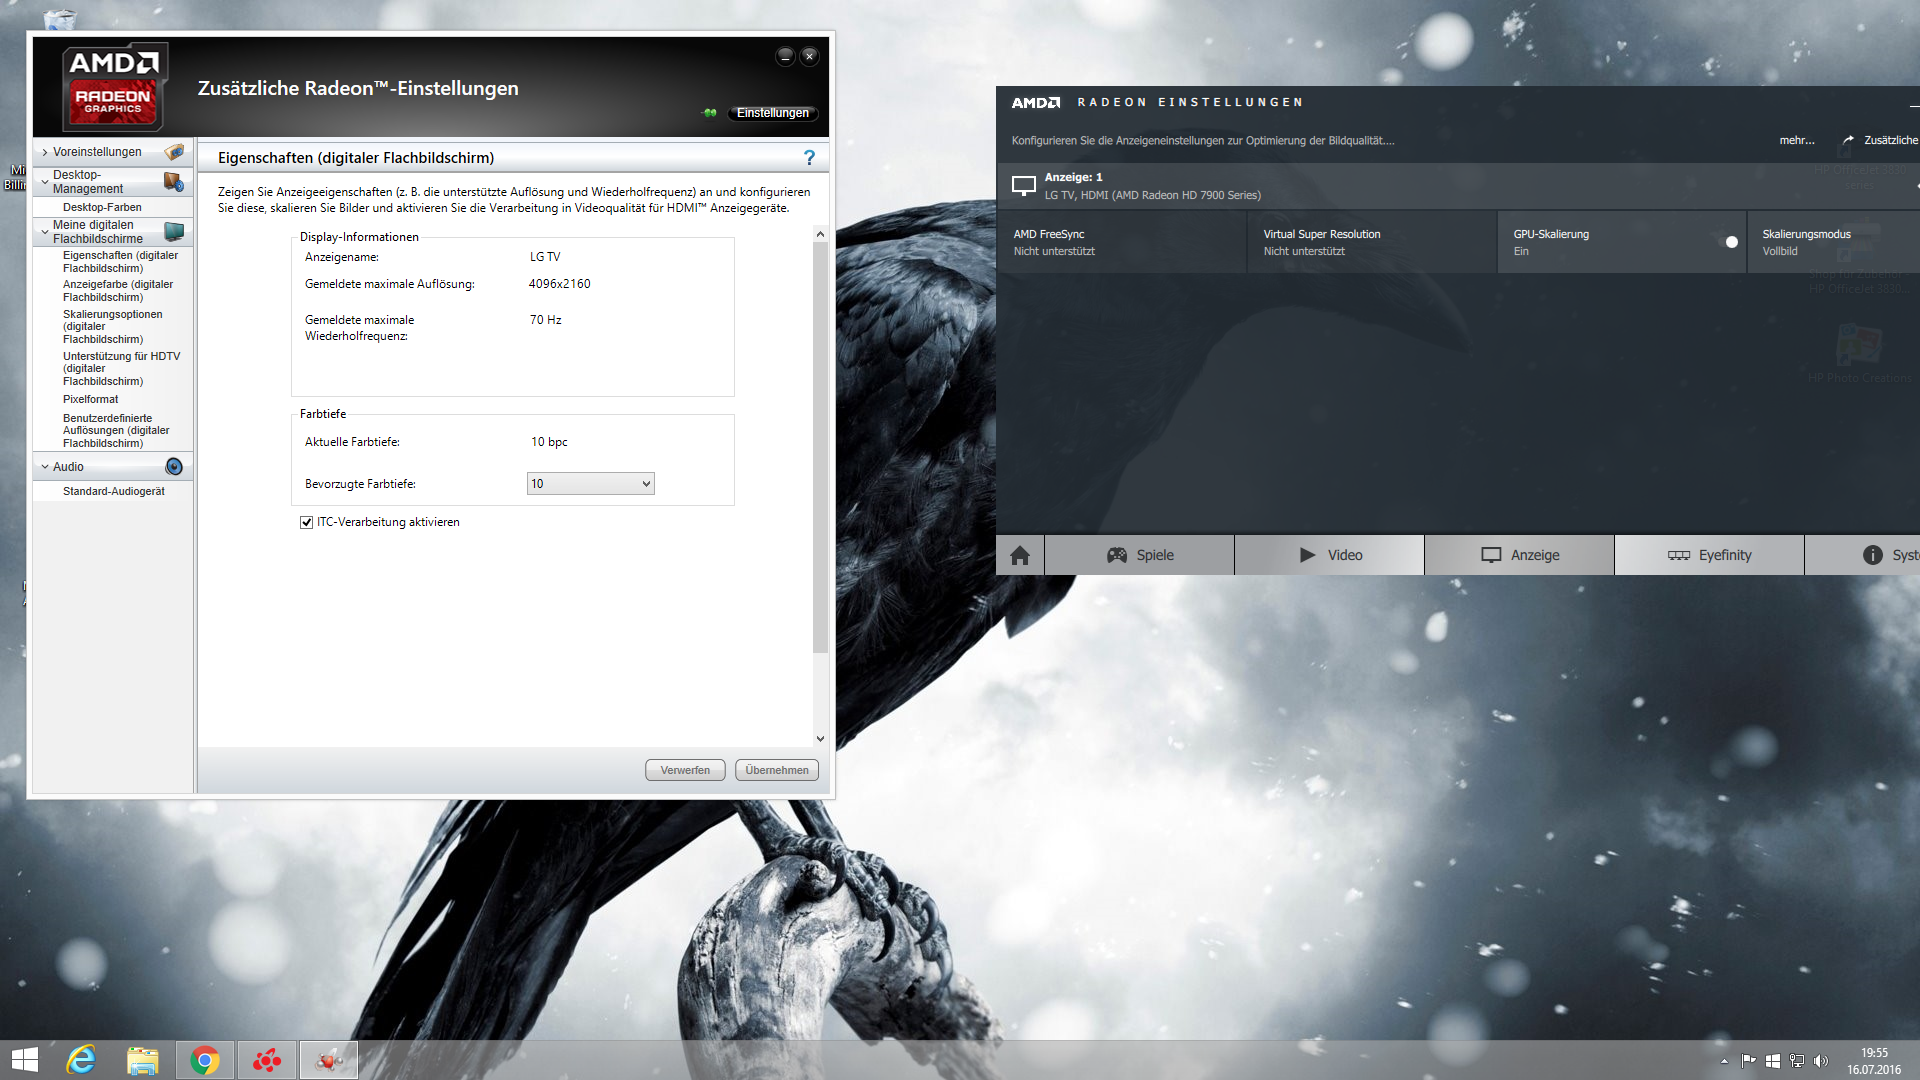
Task: Click the Übernehmen button
Action: (777, 770)
